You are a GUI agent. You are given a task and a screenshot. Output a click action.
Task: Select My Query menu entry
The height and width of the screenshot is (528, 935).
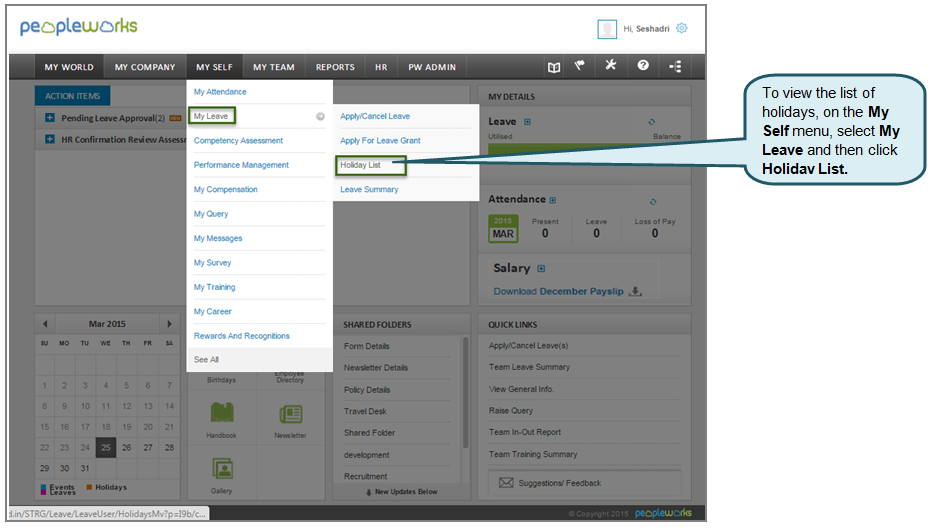pyautogui.click(x=211, y=214)
